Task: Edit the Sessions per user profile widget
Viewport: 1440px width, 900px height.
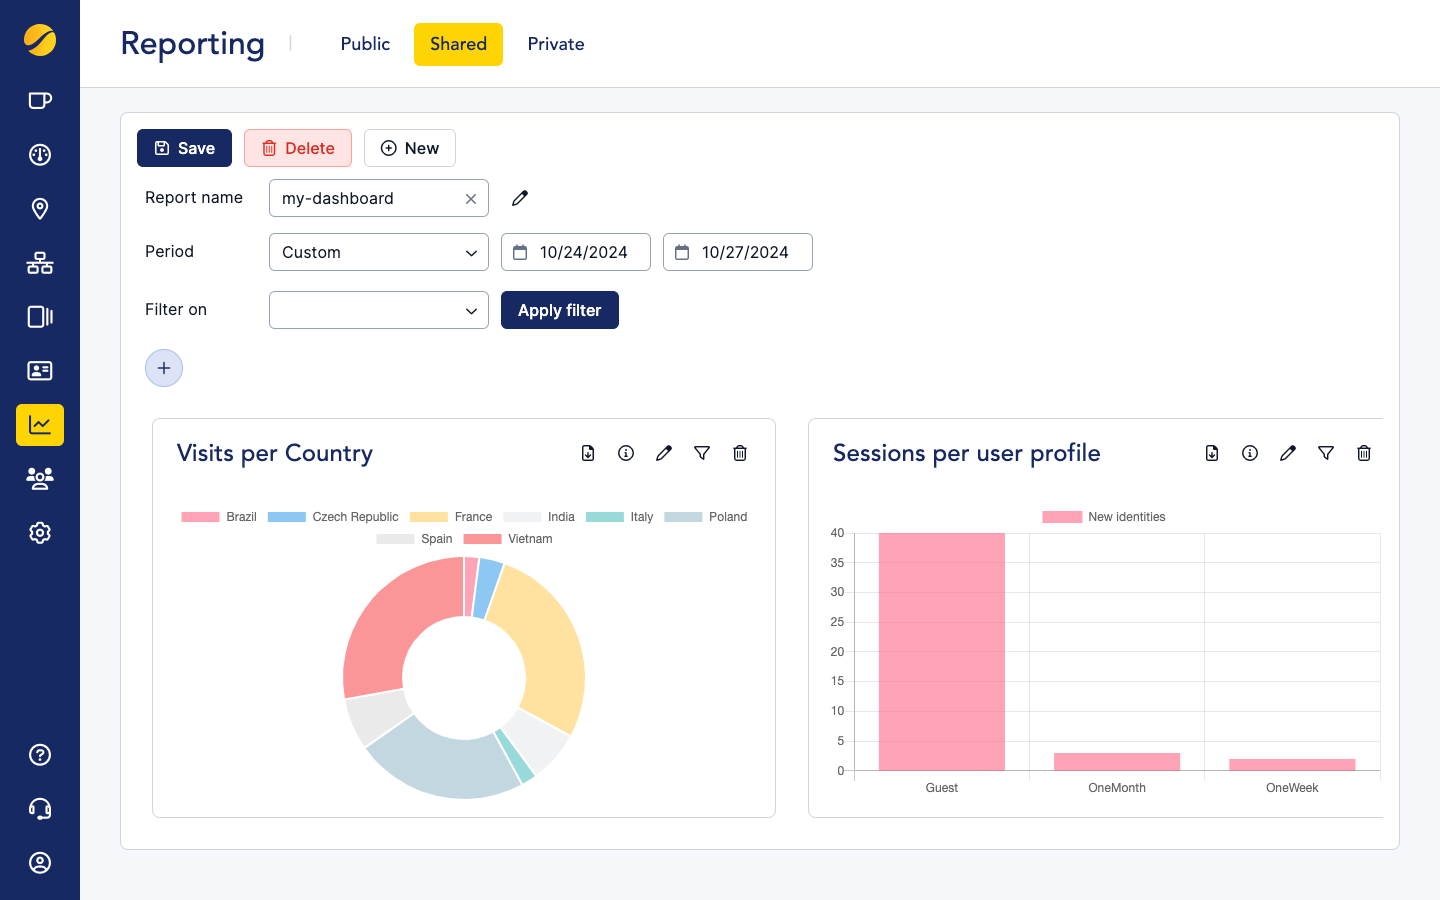Action: click(x=1287, y=453)
